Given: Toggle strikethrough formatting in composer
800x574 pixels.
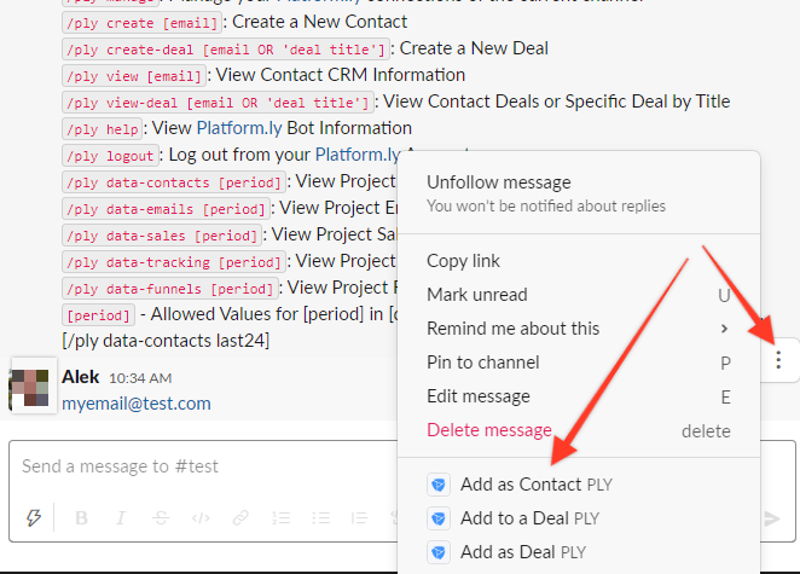Looking at the screenshot, I should click(x=161, y=518).
